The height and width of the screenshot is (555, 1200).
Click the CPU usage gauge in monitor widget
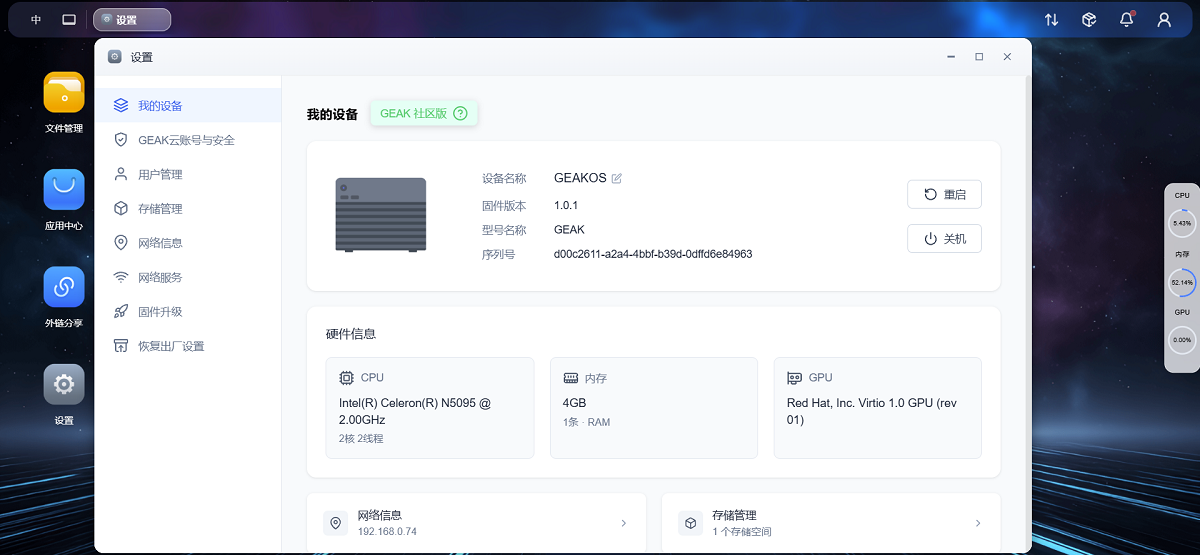tap(1182, 223)
